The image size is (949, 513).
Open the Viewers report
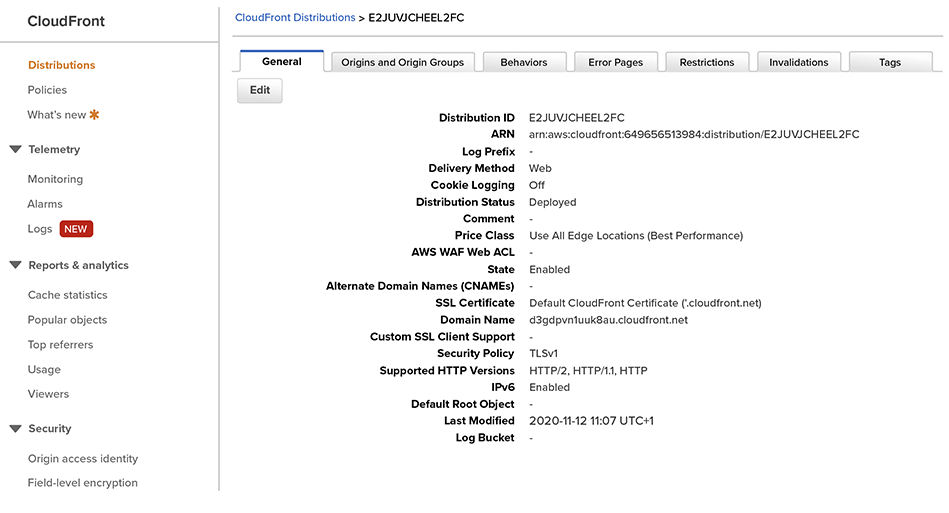tap(48, 394)
